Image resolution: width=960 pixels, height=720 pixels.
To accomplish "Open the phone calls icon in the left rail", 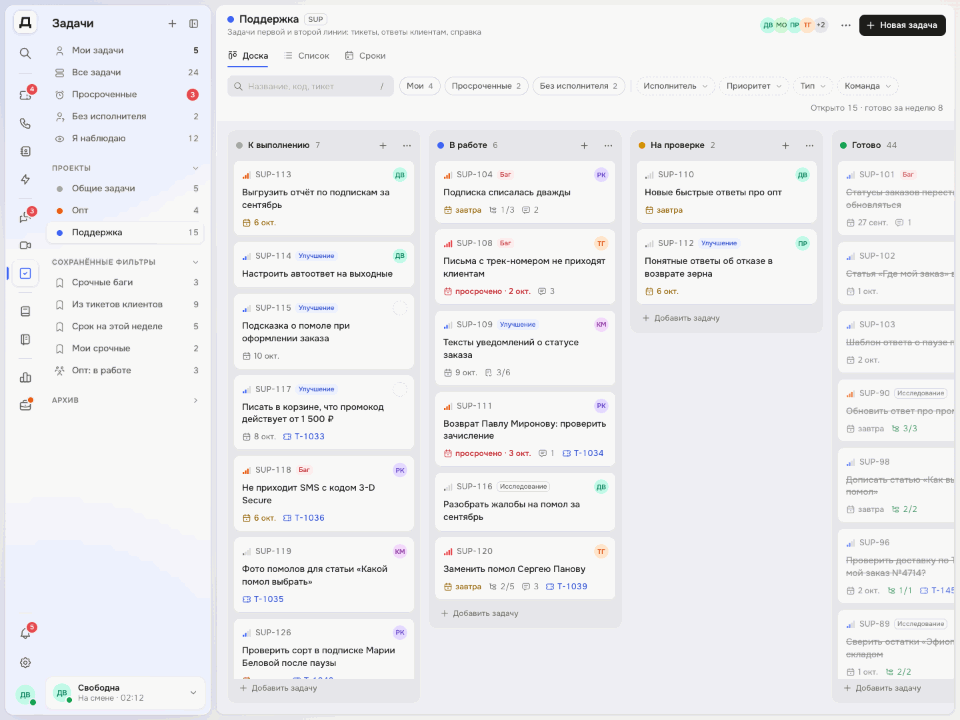I will 25,123.
